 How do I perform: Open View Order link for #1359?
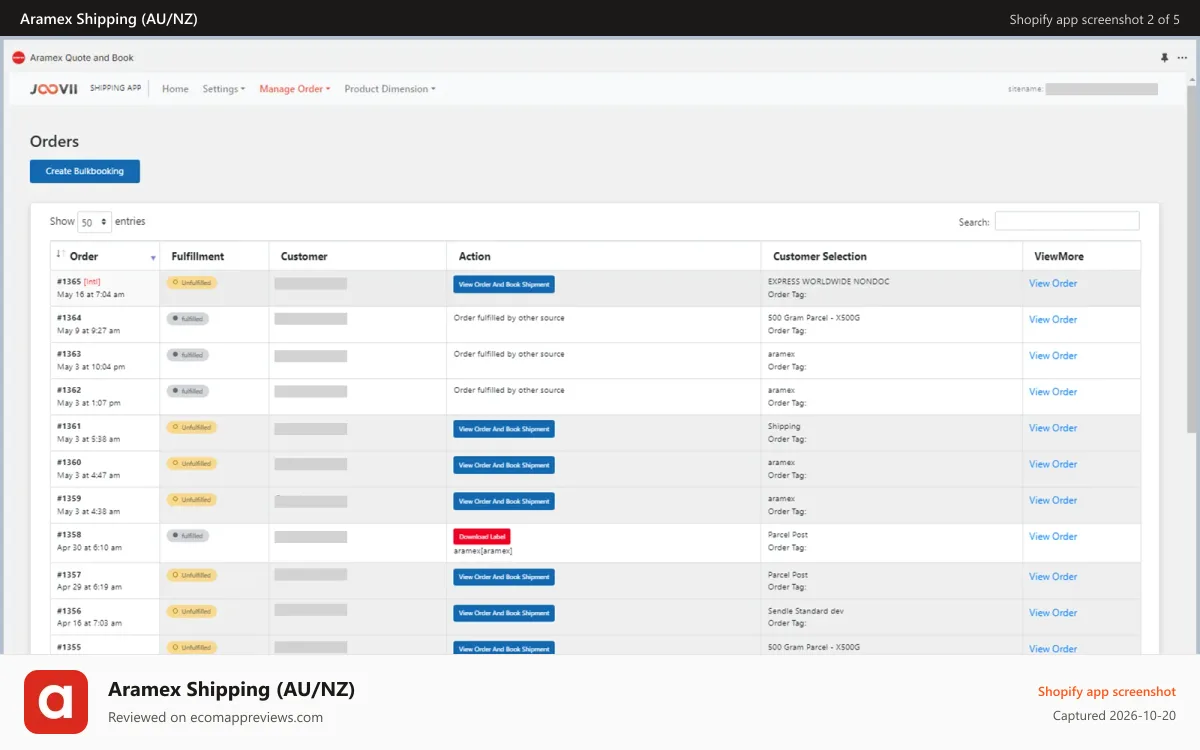tap(1053, 500)
